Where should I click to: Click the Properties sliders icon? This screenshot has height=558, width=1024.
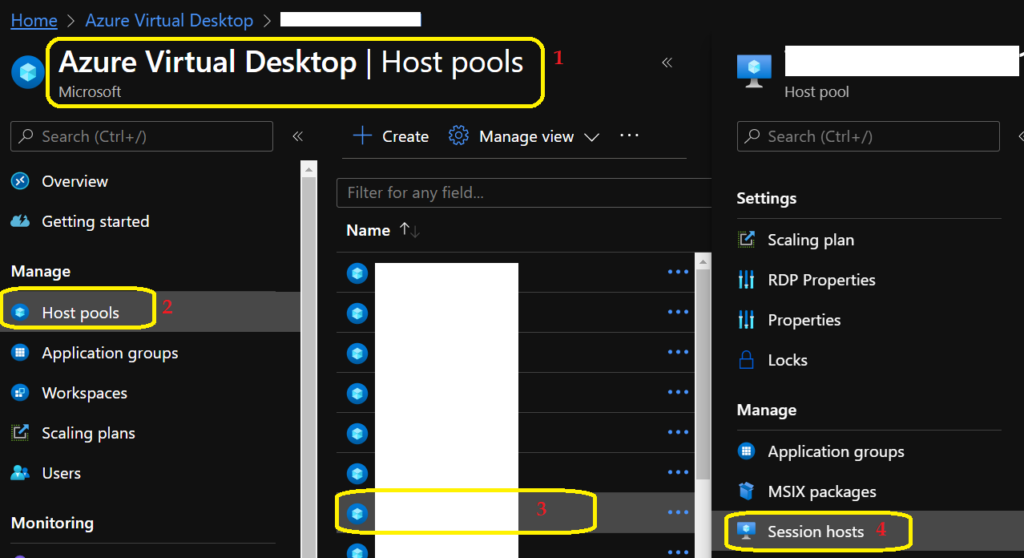coord(746,320)
